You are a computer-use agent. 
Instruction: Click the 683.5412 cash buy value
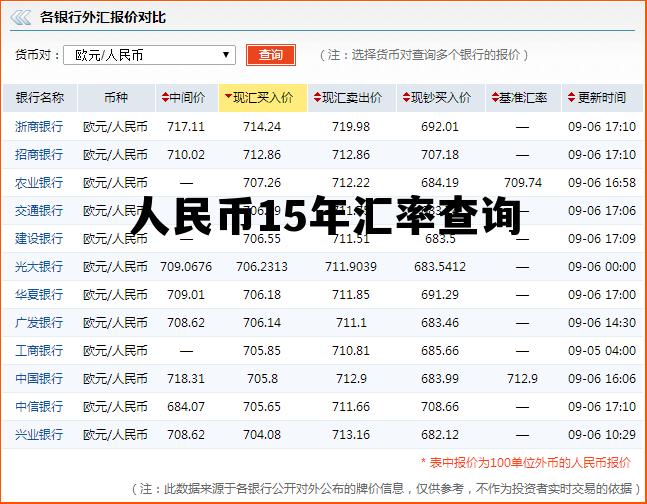tap(440, 267)
